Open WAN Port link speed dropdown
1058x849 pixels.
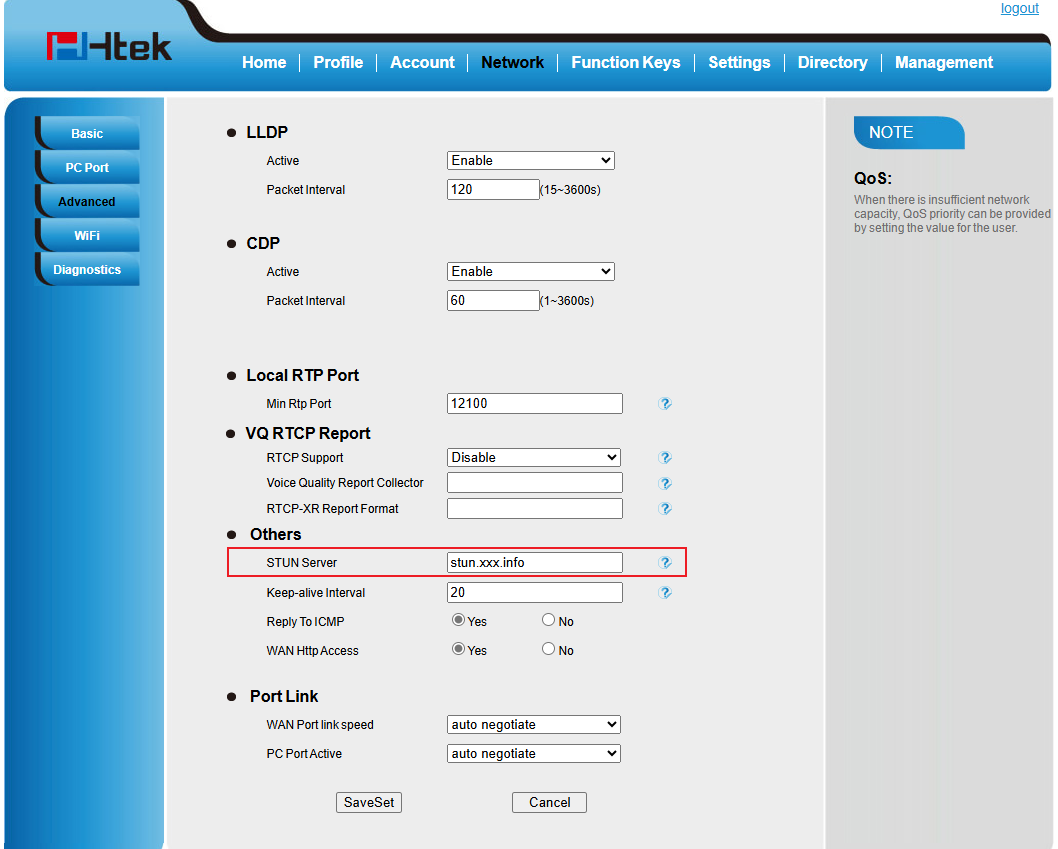533,725
